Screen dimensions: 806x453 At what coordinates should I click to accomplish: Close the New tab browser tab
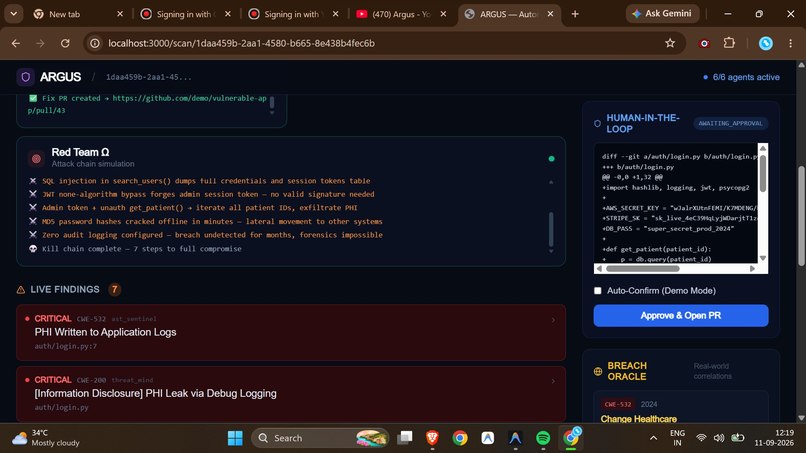pyautogui.click(x=120, y=14)
